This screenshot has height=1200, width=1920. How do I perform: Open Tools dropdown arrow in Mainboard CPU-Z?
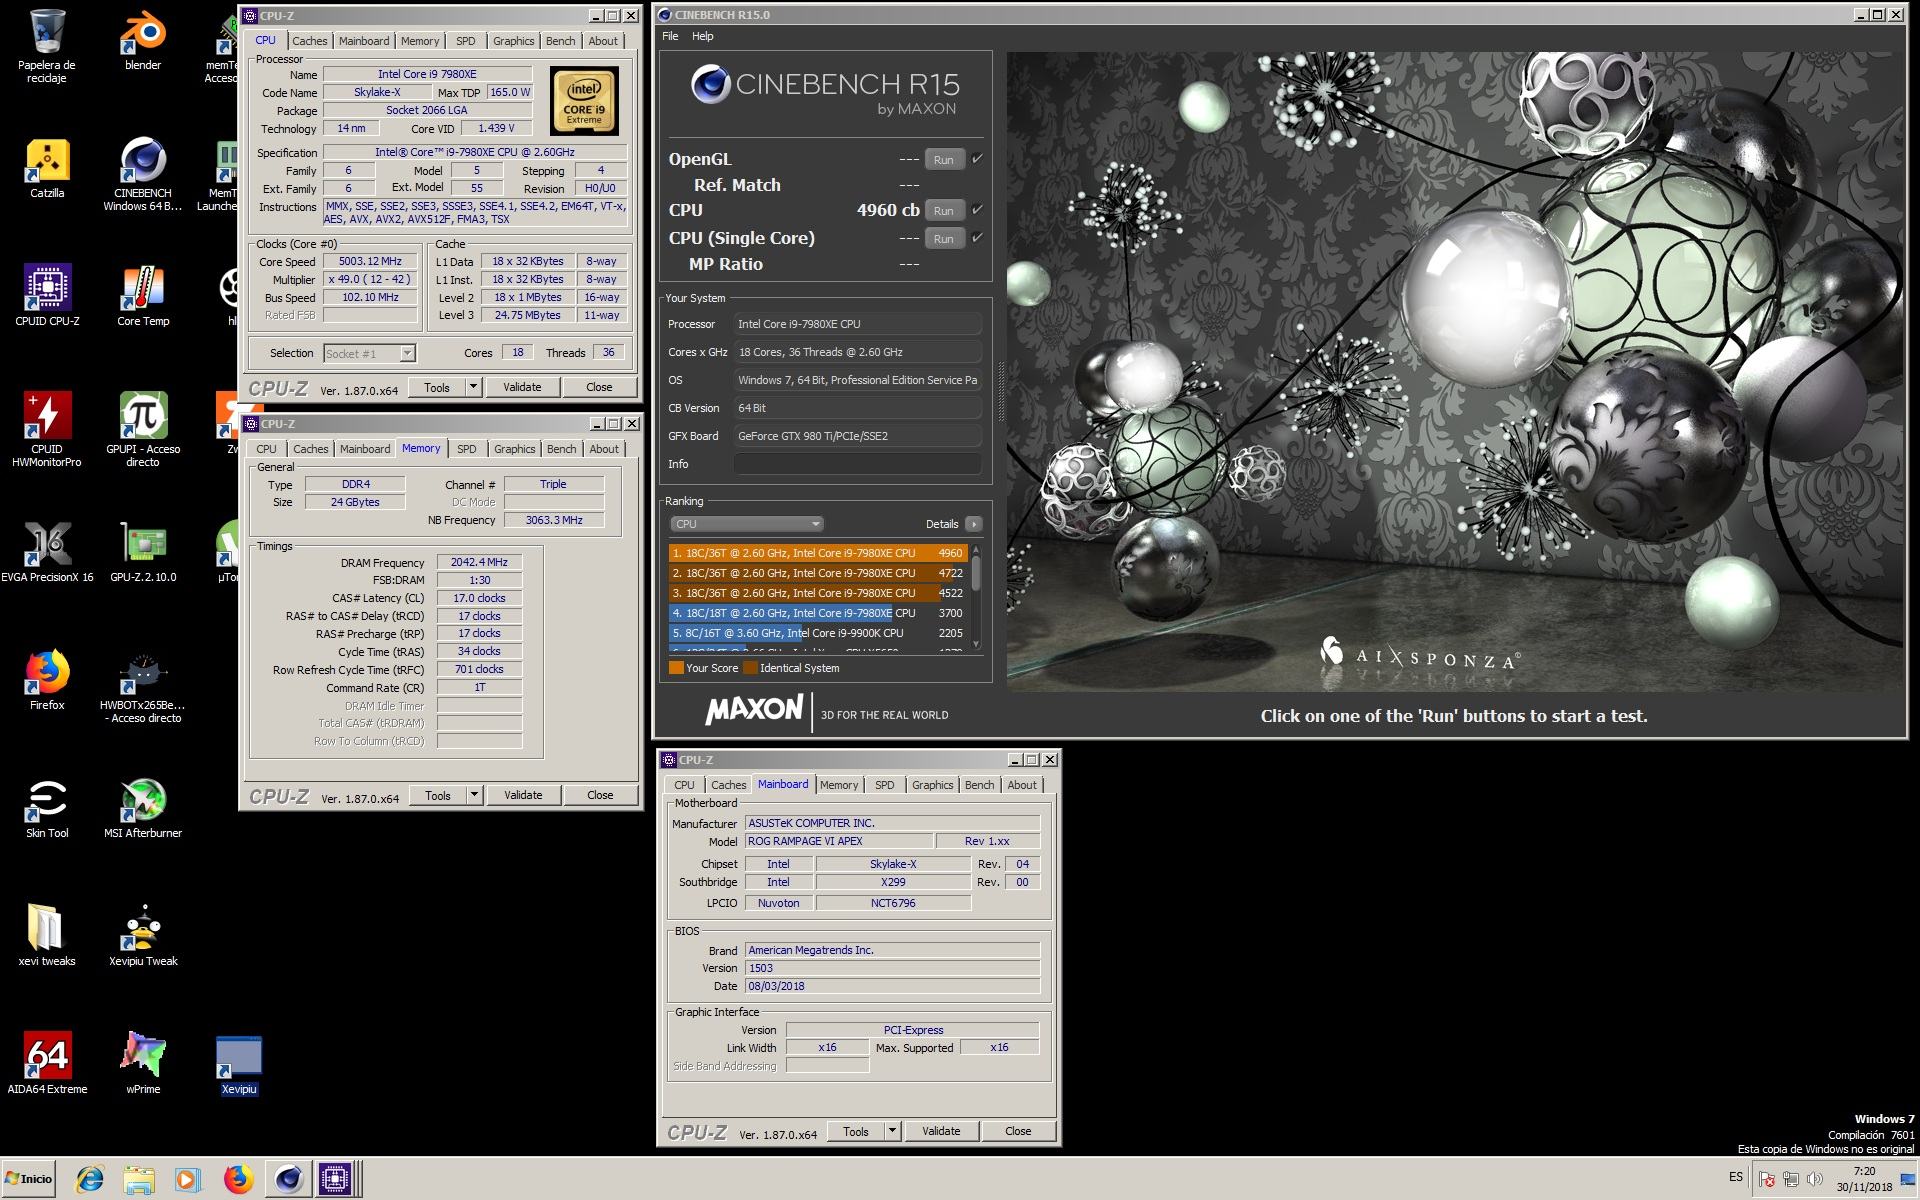click(x=892, y=1131)
